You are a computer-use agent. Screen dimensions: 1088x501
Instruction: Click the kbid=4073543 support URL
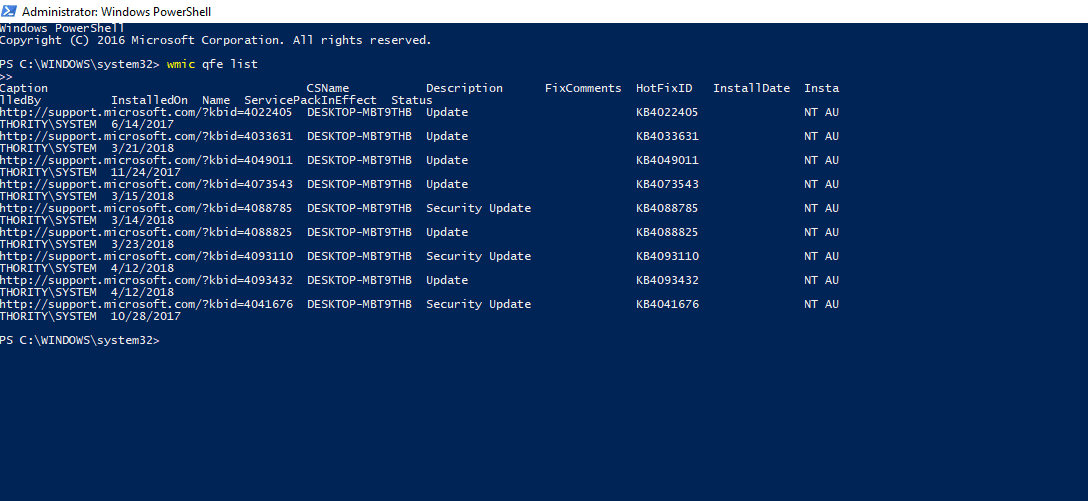tap(146, 184)
